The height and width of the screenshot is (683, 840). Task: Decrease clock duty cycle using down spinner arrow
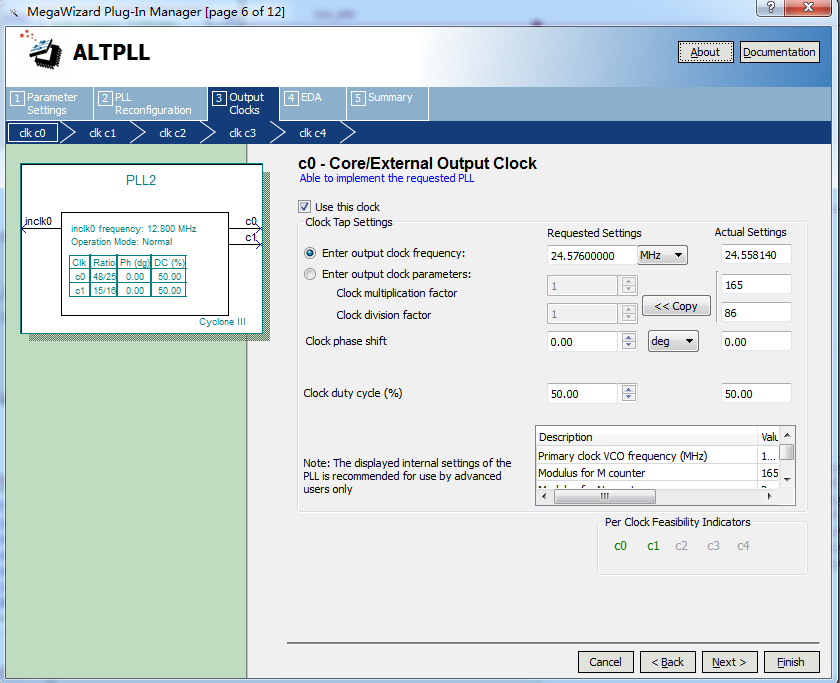(x=629, y=398)
